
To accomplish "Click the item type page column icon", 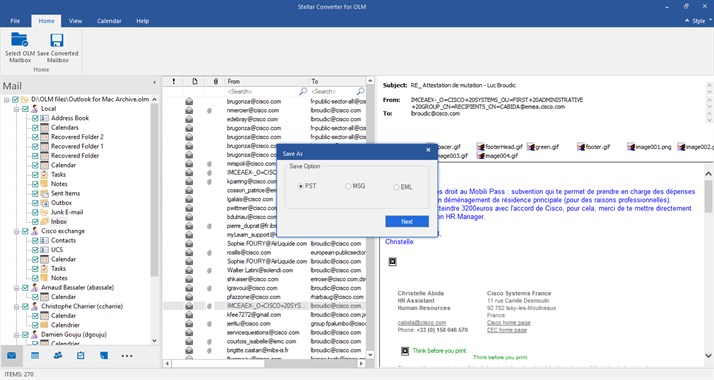I will [194, 81].
